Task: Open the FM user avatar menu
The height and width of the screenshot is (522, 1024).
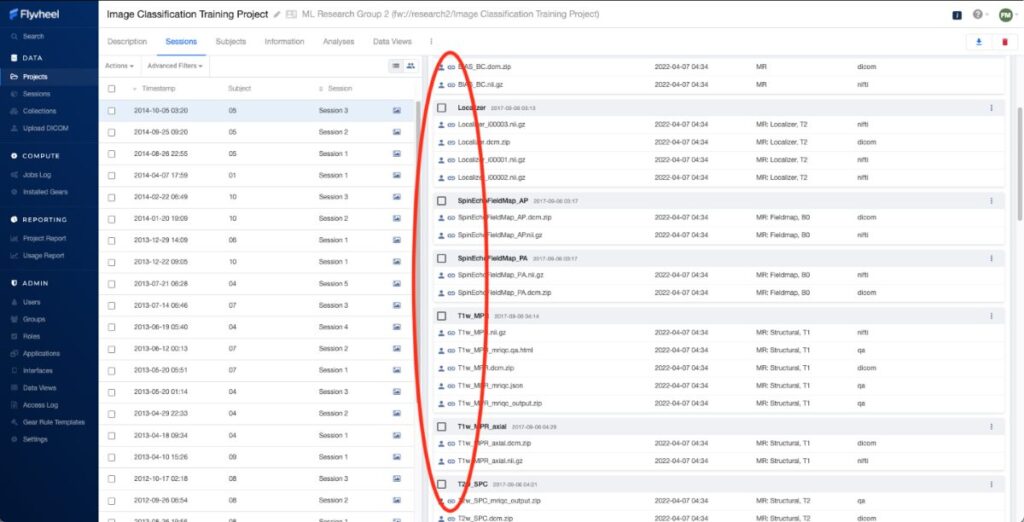Action: (x=1005, y=15)
